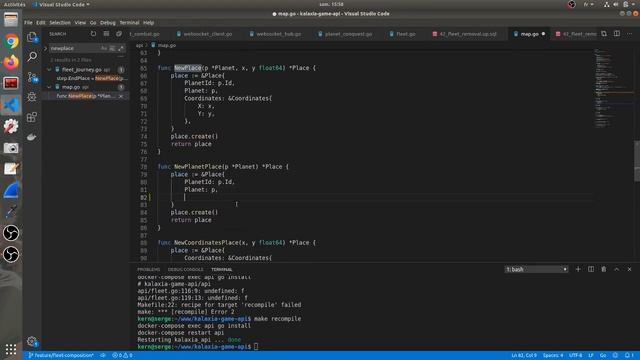Viewport: 640px width, 360px height.
Task: Show the Problems panel tab
Action: (x=149, y=269)
